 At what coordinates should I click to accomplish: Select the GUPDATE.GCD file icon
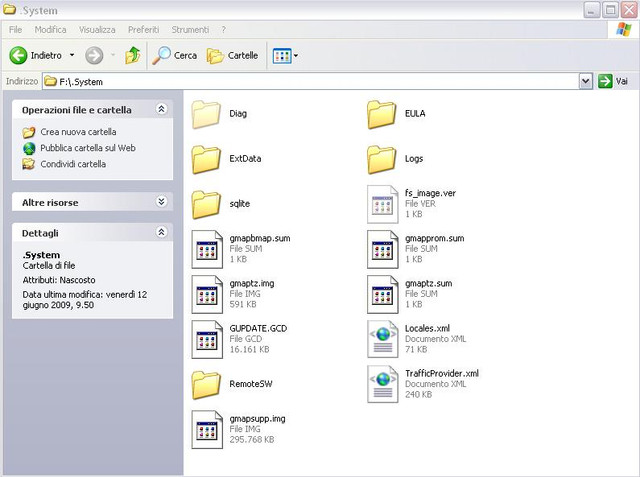(207, 339)
